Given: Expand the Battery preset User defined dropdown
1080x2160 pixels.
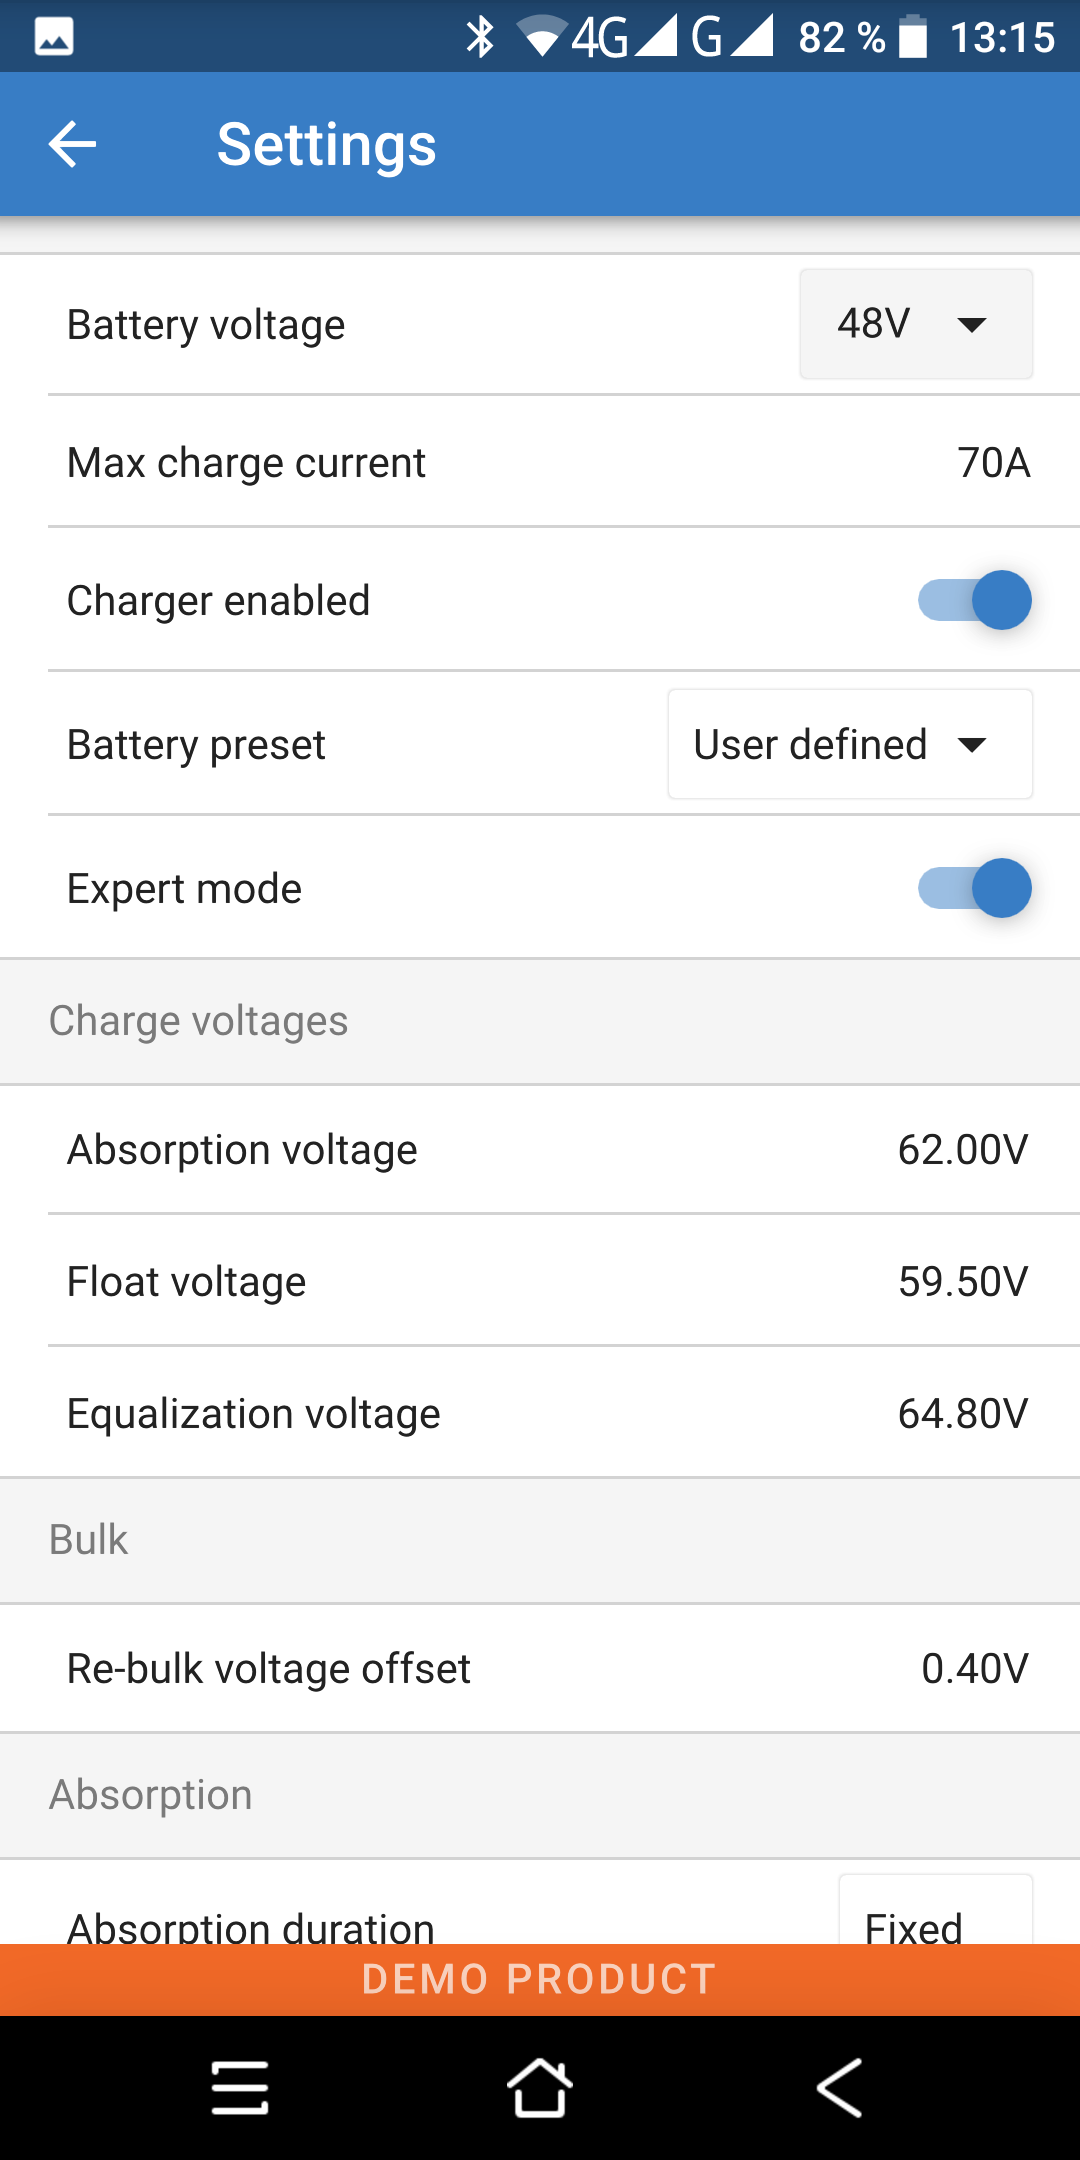Looking at the screenshot, I should (850, 744).
